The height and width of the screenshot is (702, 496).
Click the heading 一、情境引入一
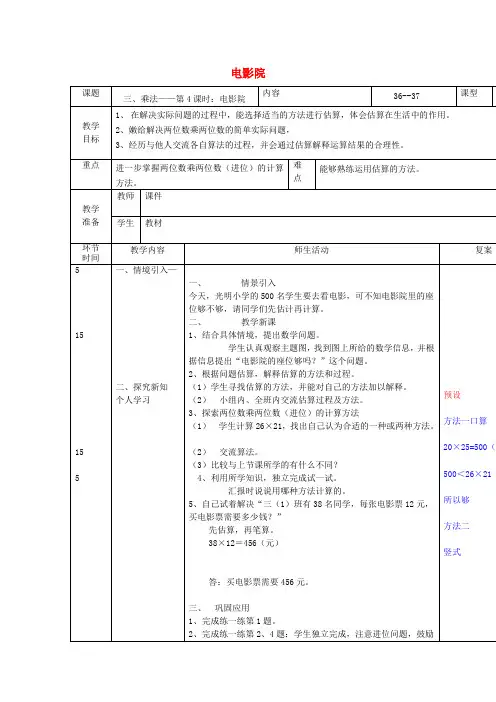point(146,270)
